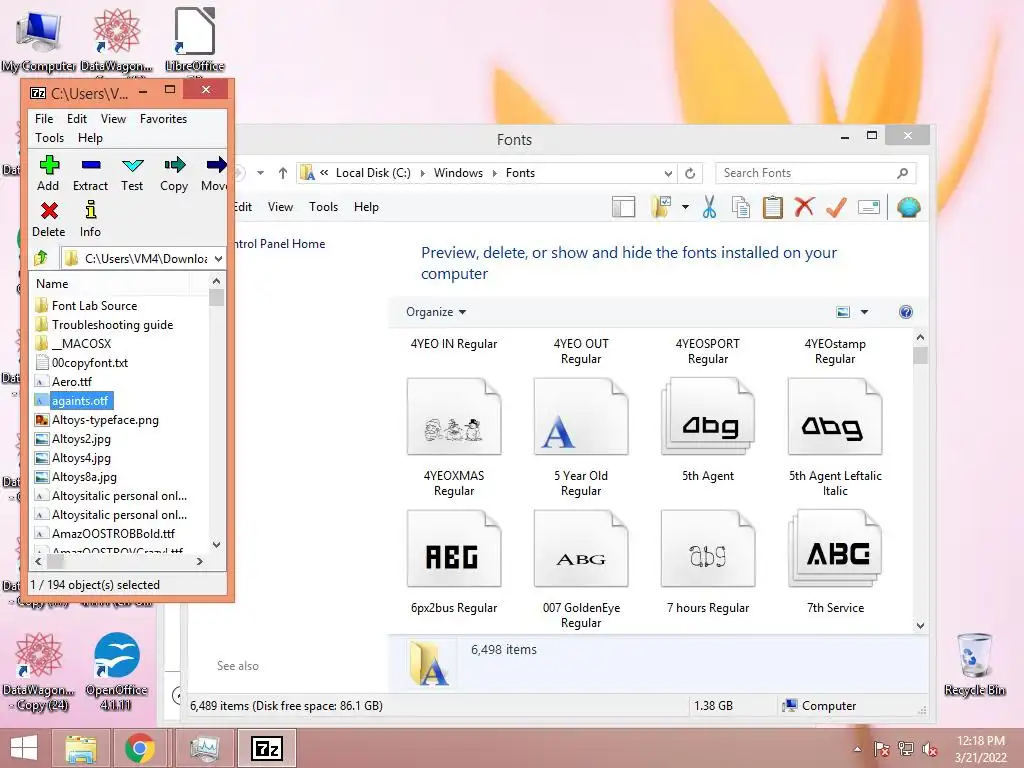Viewport: 1024px width, 768px height.
Task: Open the View menu in Fonts window
Action: pyautogui.click(x=280, y=207)
